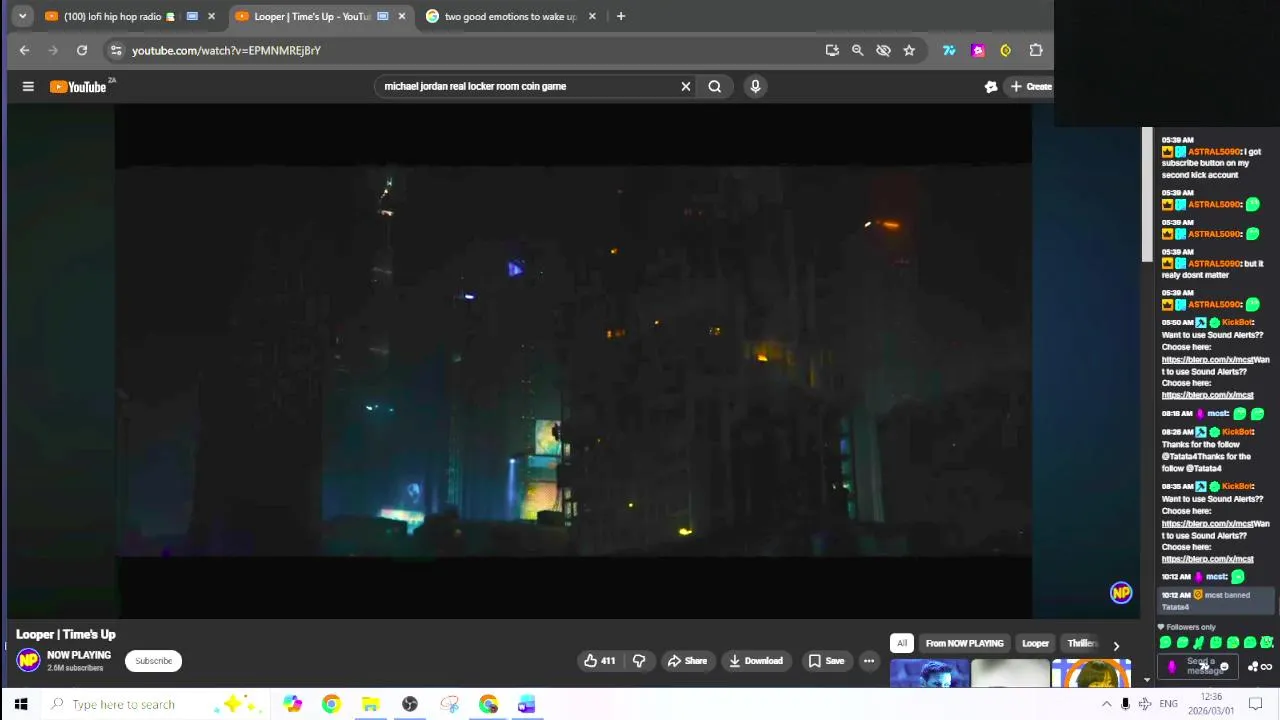The width and height of the screenshot is (1280, 720).
Task: Show next filter chips with arrow
Action: (1116, 645)
